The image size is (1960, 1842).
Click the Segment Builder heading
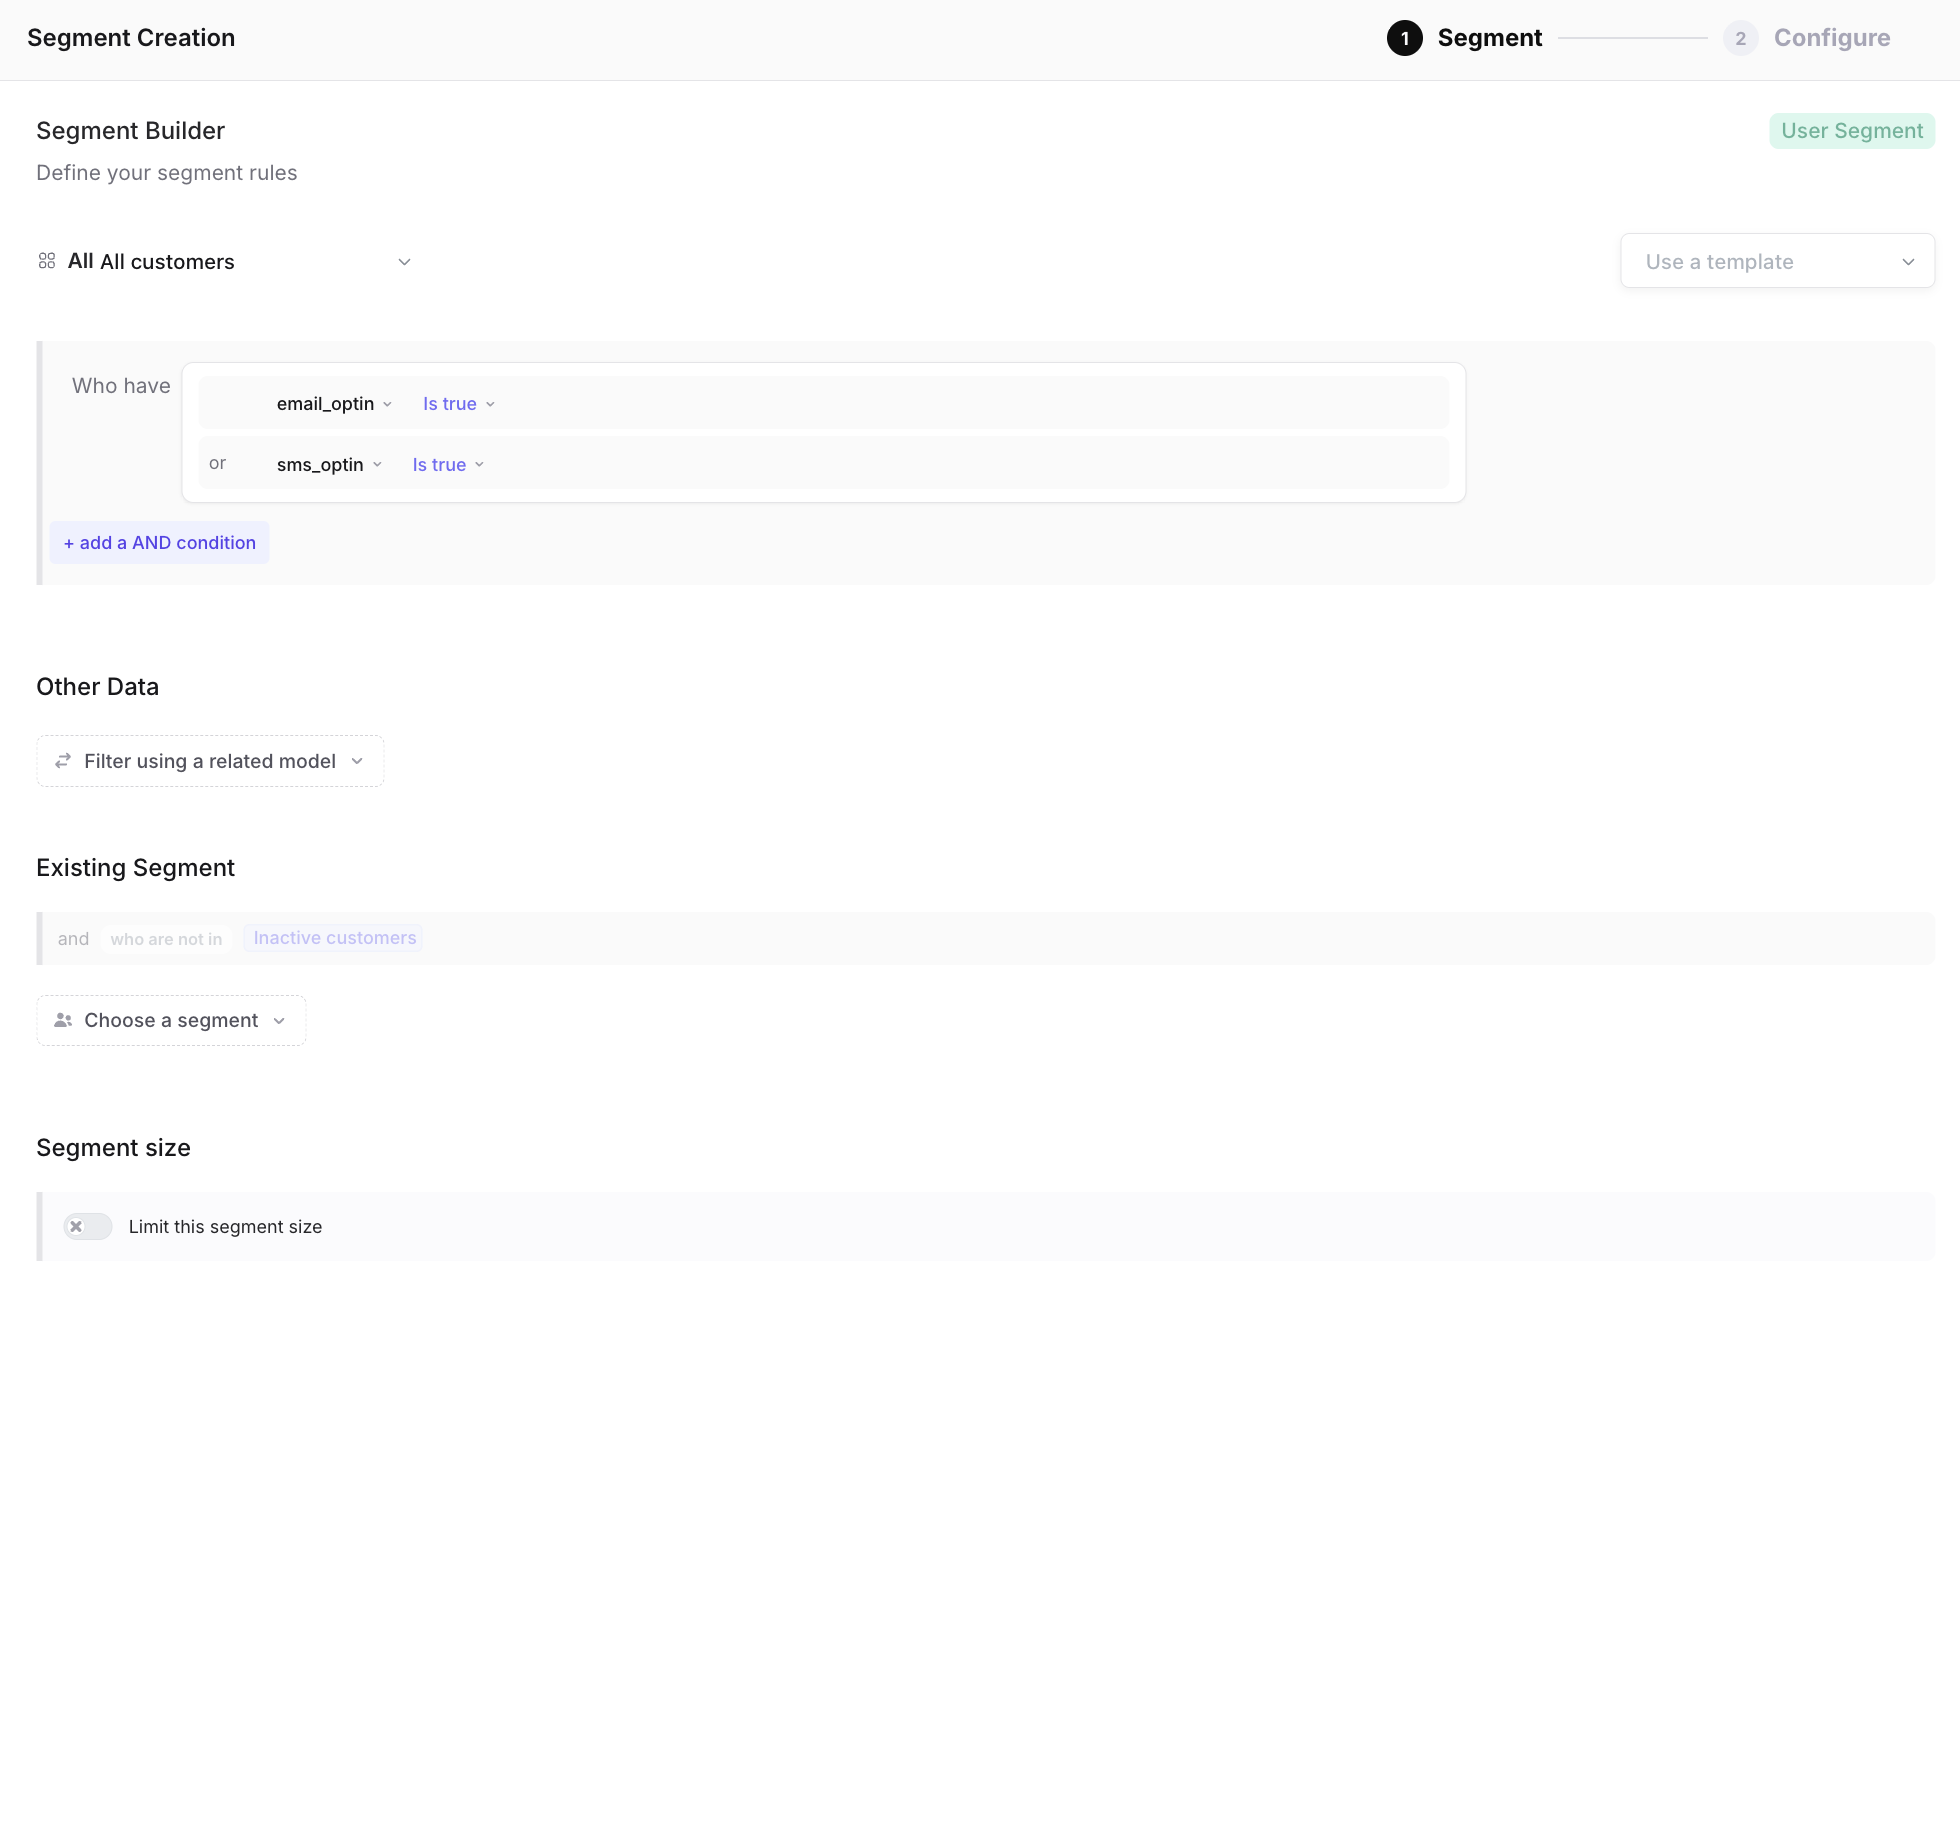(130, 131)
